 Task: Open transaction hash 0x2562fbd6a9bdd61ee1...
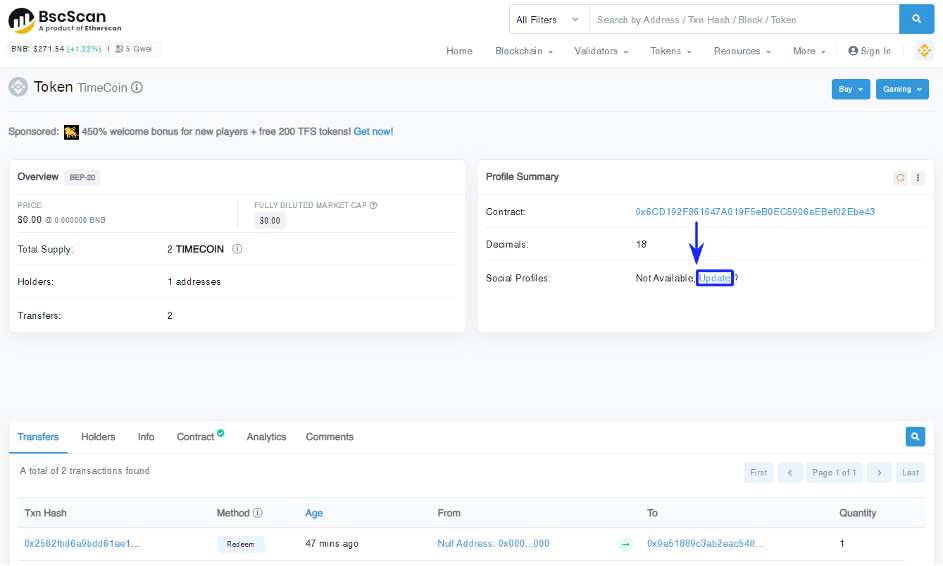pos(82,544)
